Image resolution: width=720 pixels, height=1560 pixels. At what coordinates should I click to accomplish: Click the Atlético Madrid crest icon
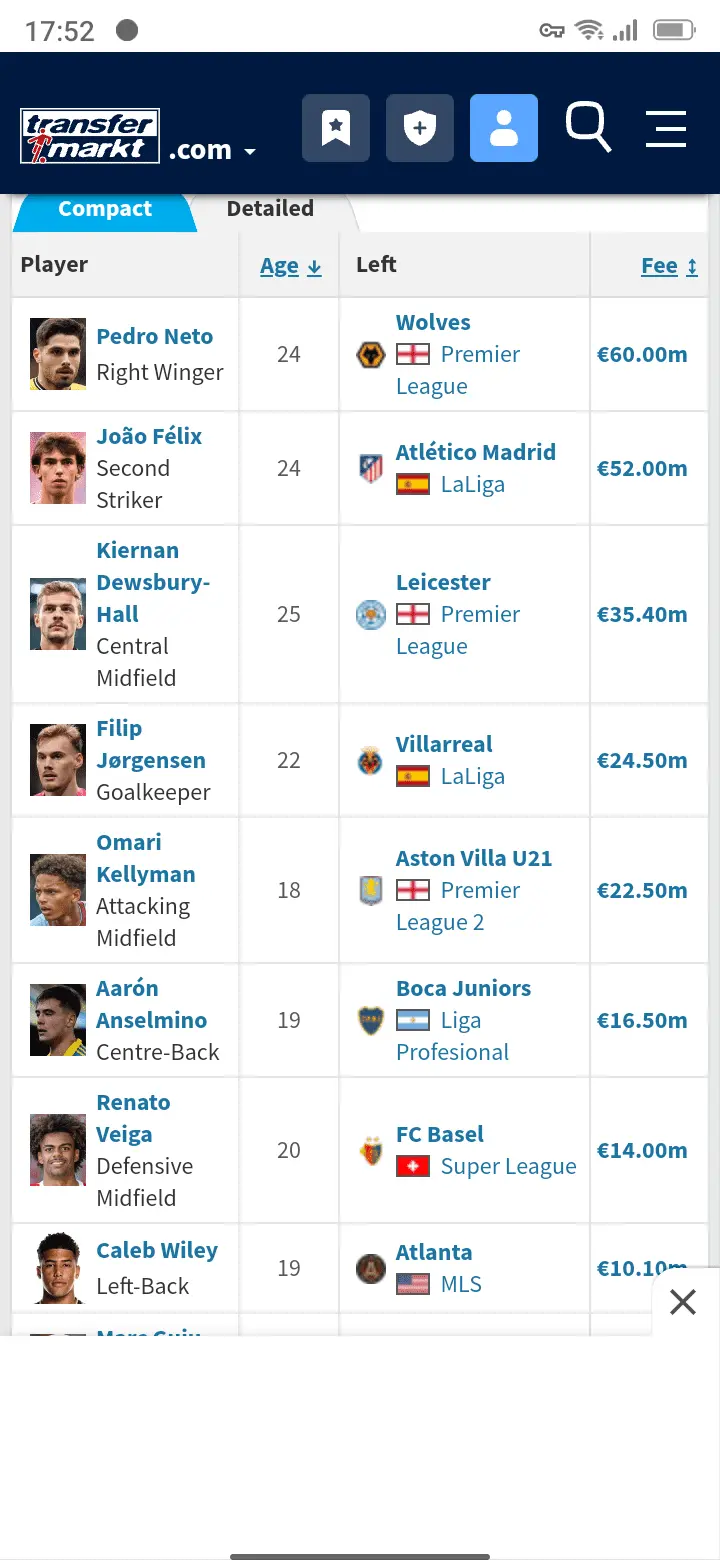[371, 468]
